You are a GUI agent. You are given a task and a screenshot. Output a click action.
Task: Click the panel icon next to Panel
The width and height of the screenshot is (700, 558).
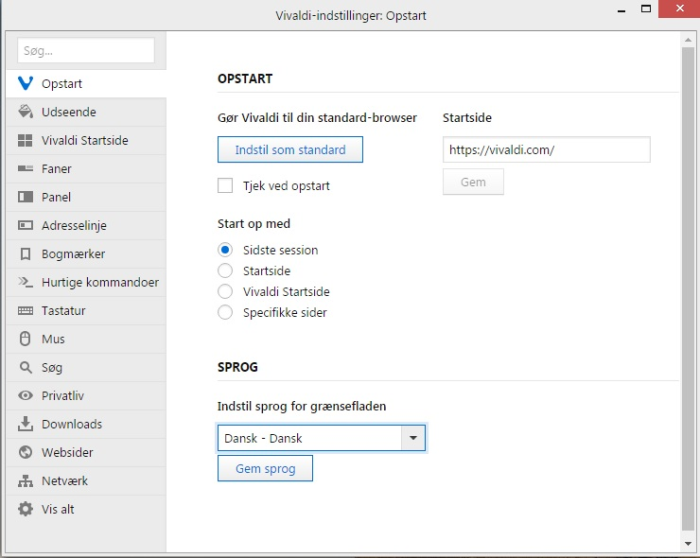(25, 197)
